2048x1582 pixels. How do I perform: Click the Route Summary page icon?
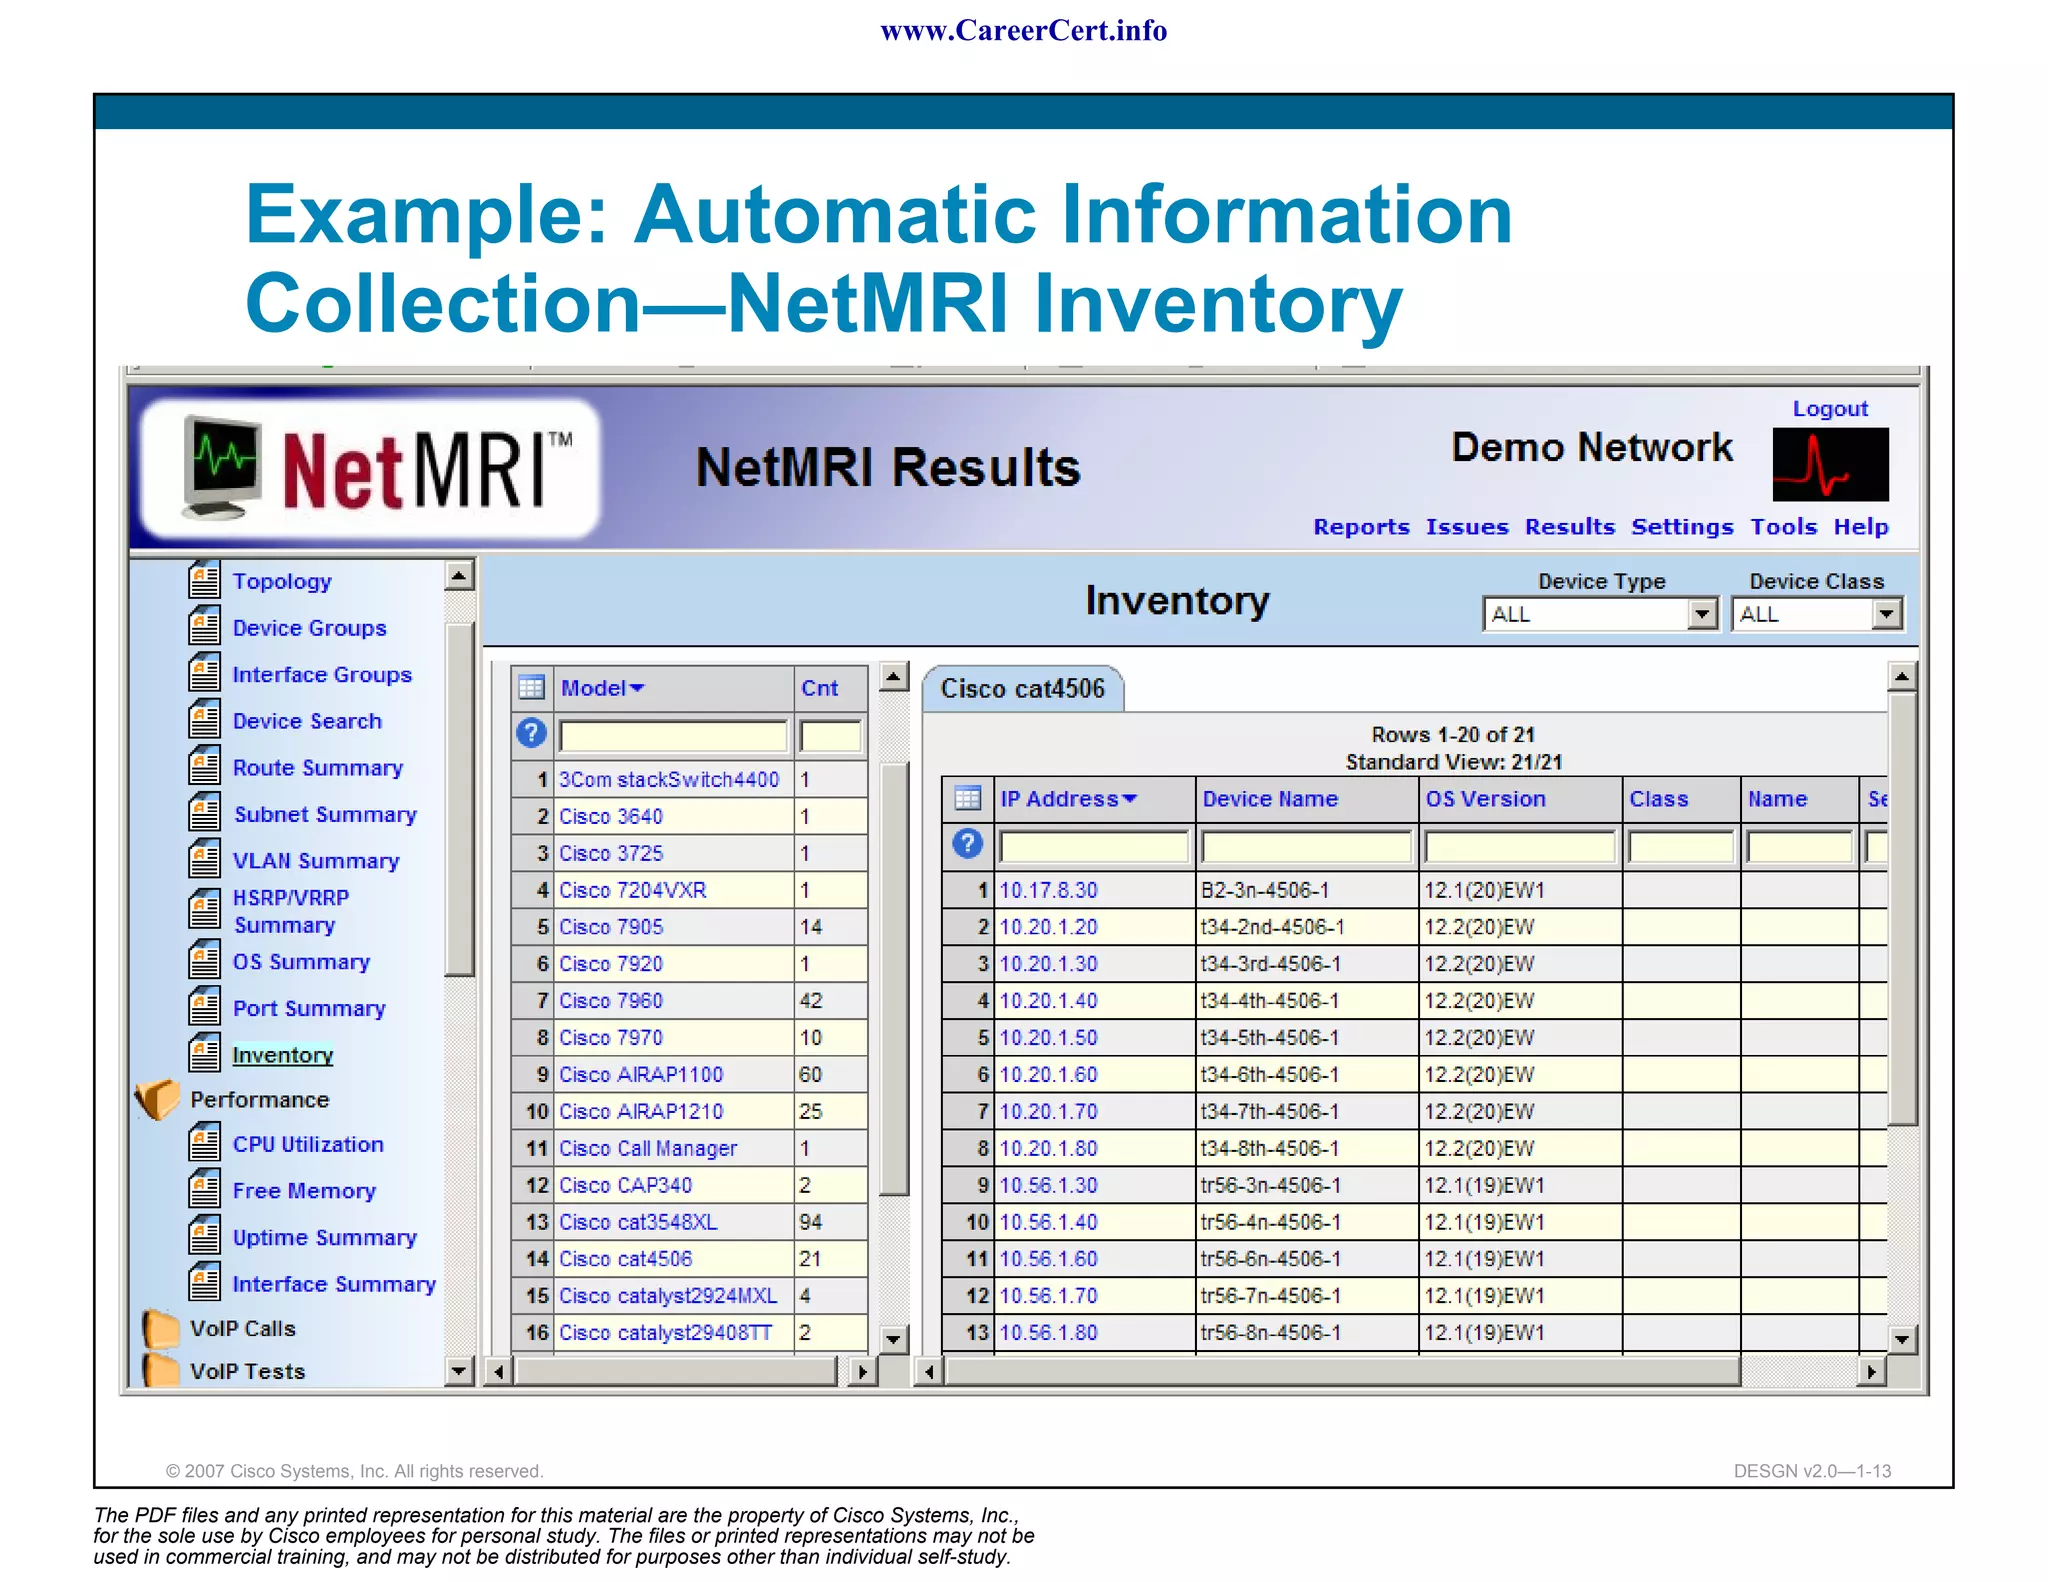click(204, 767)
